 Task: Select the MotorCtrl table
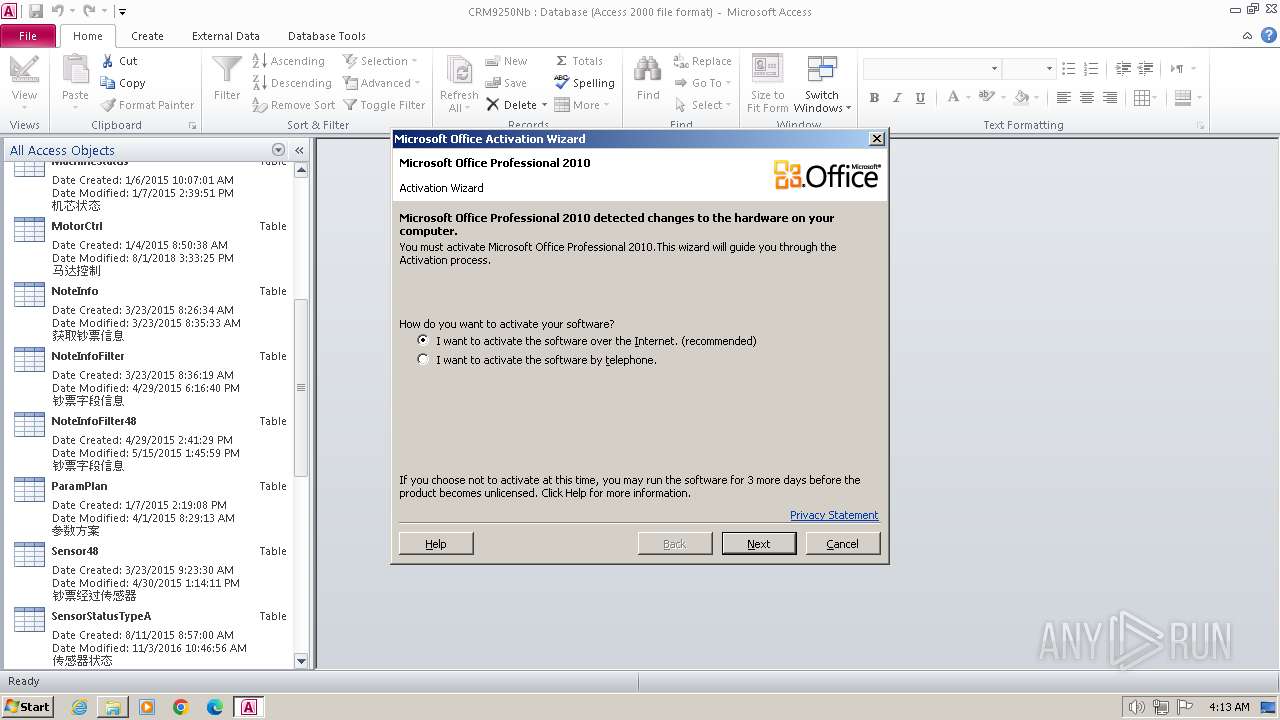point(150,245)
